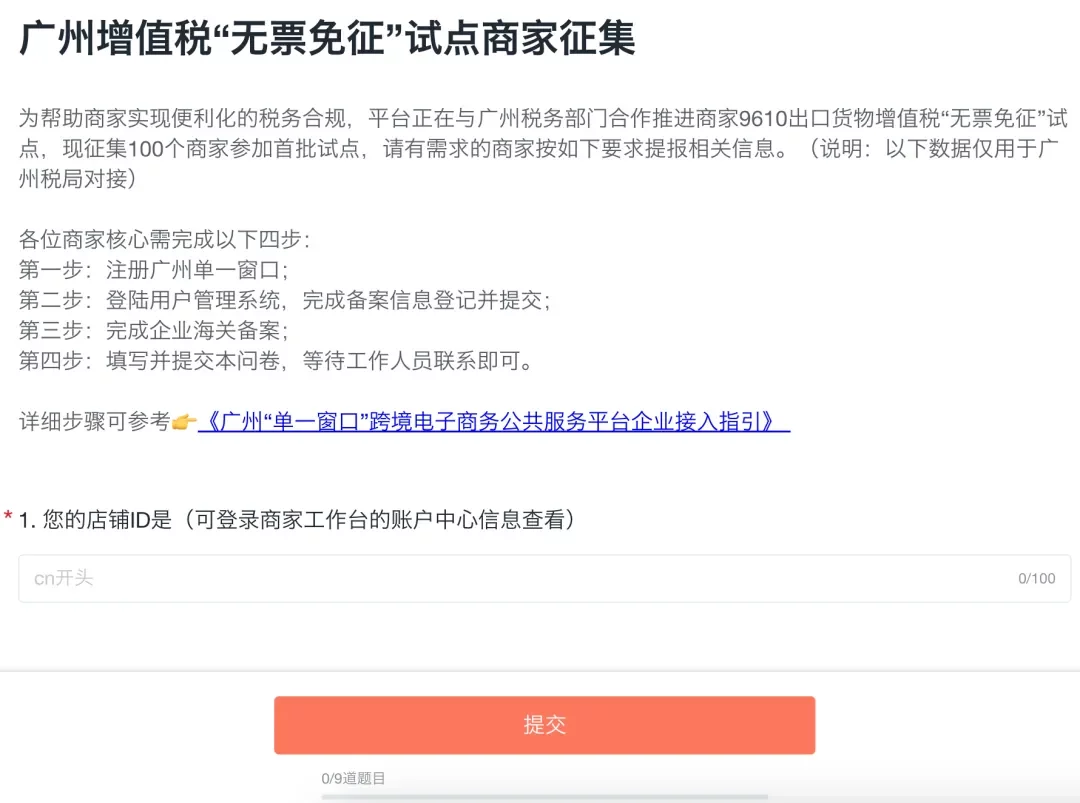Click the 各位商家核心需完成以下四步 heading
The height and width of the screenshot is (803, 1080).
point(160,239)
